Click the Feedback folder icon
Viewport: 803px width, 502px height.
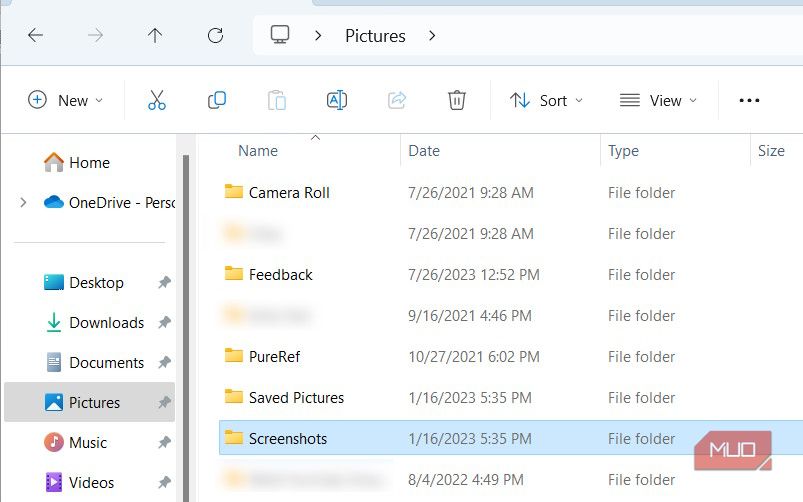[x=234, y=274]
